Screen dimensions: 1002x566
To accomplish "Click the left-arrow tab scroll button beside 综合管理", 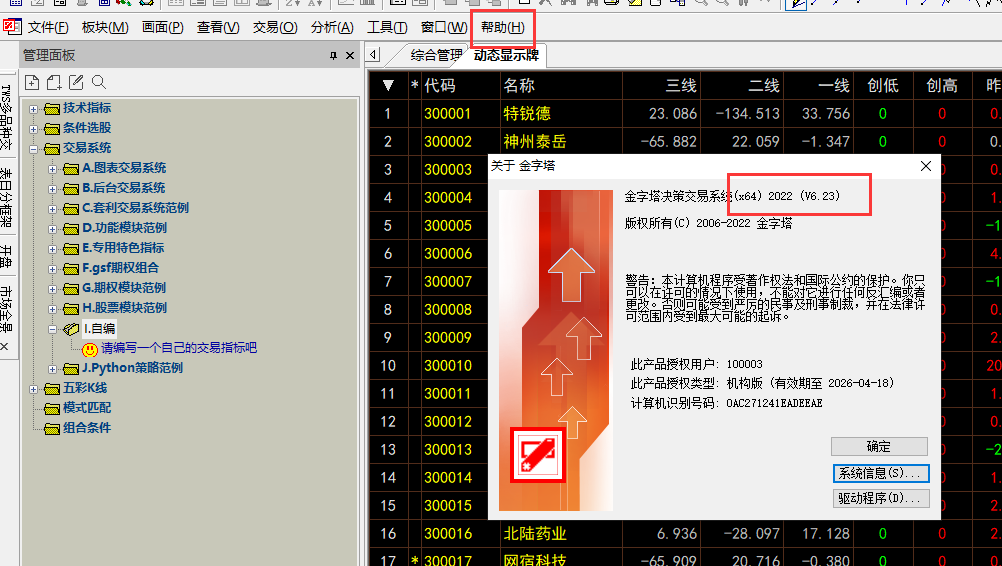I will (x=374, y=55).
